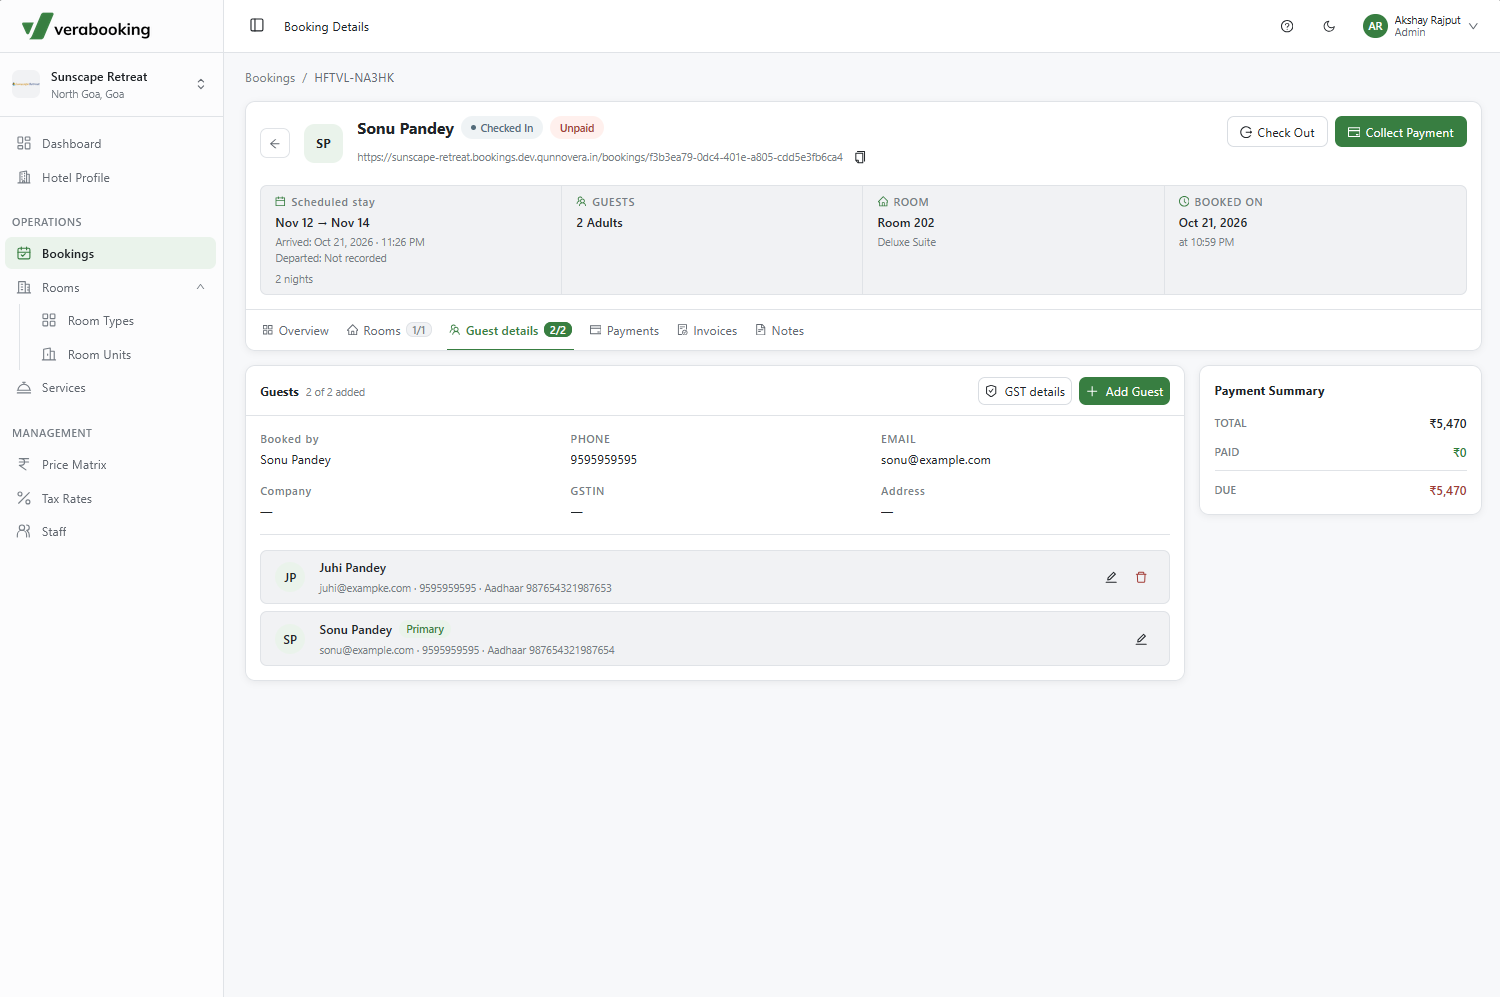The image size is (1500, 997).
Task: Delete guest Juhi Pandey with trash icon
Action: click(x=1141, y=577)
